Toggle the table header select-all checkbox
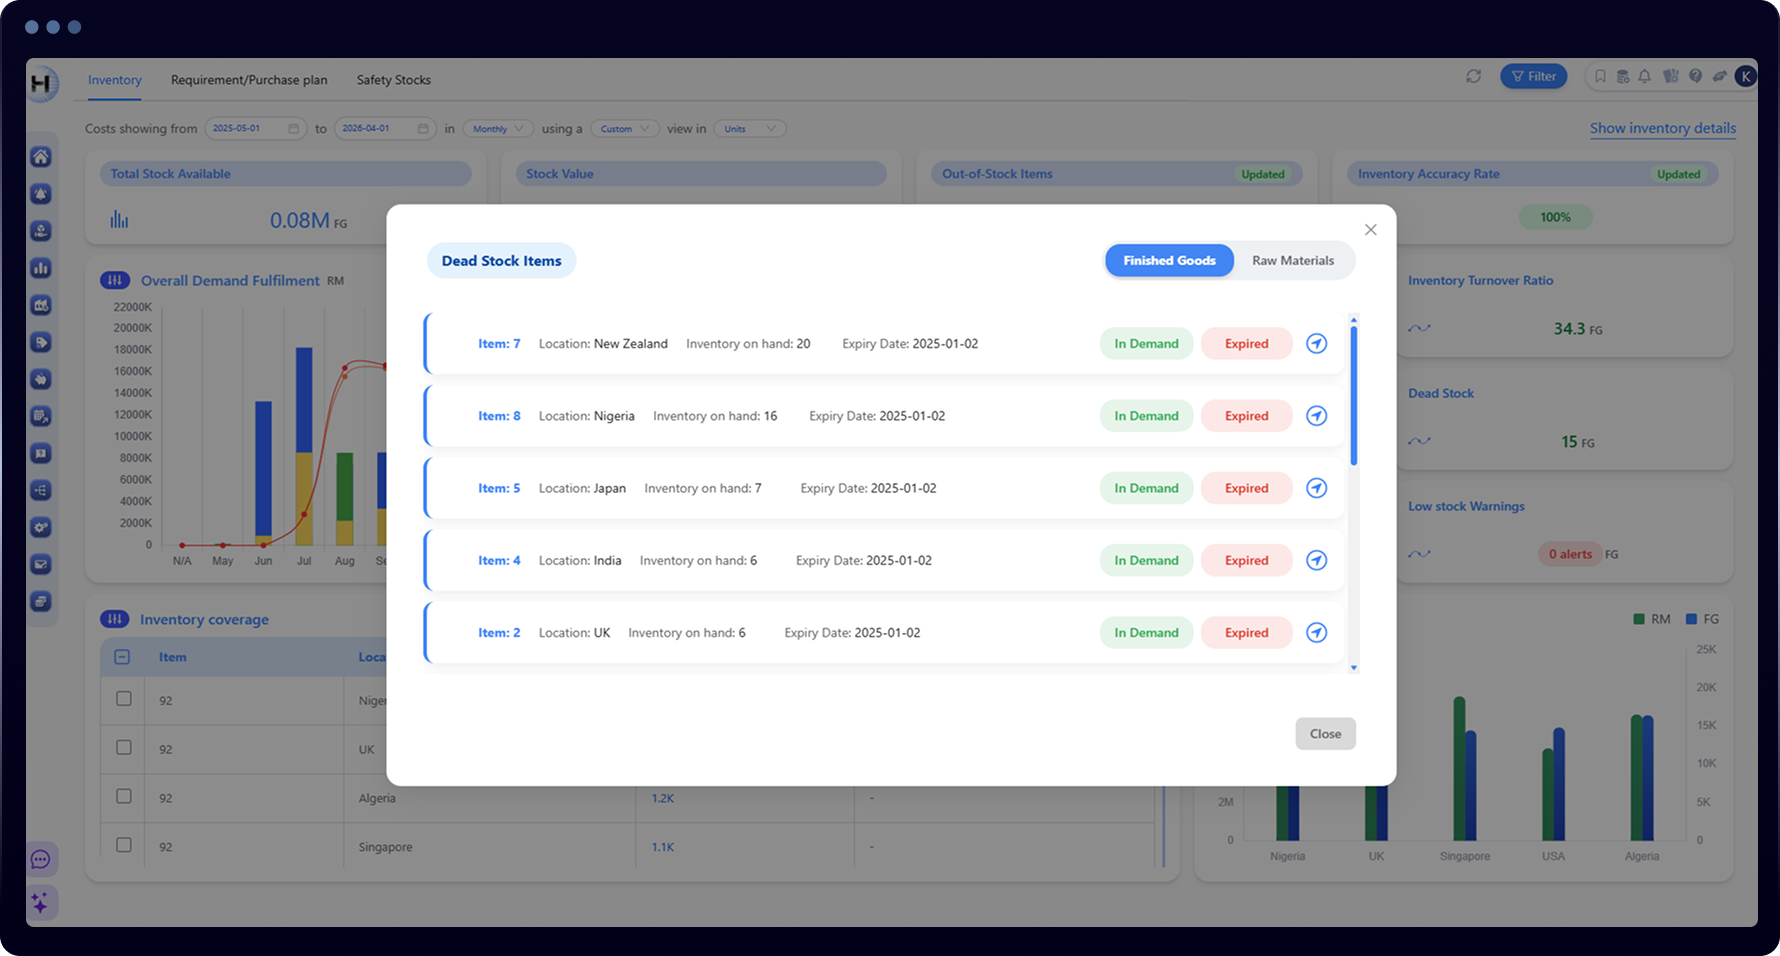This screenshot has height=956, width=1780. tap(122, 657)
